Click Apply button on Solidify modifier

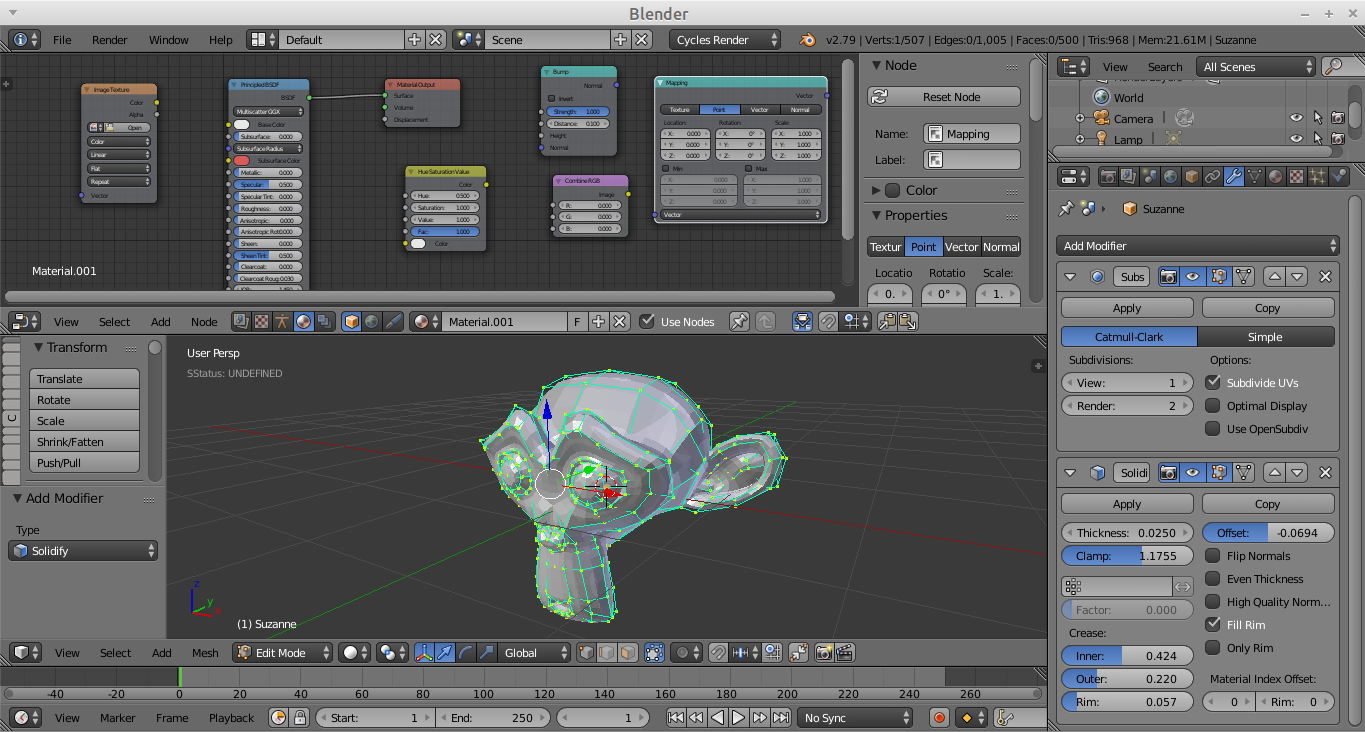1127,504
